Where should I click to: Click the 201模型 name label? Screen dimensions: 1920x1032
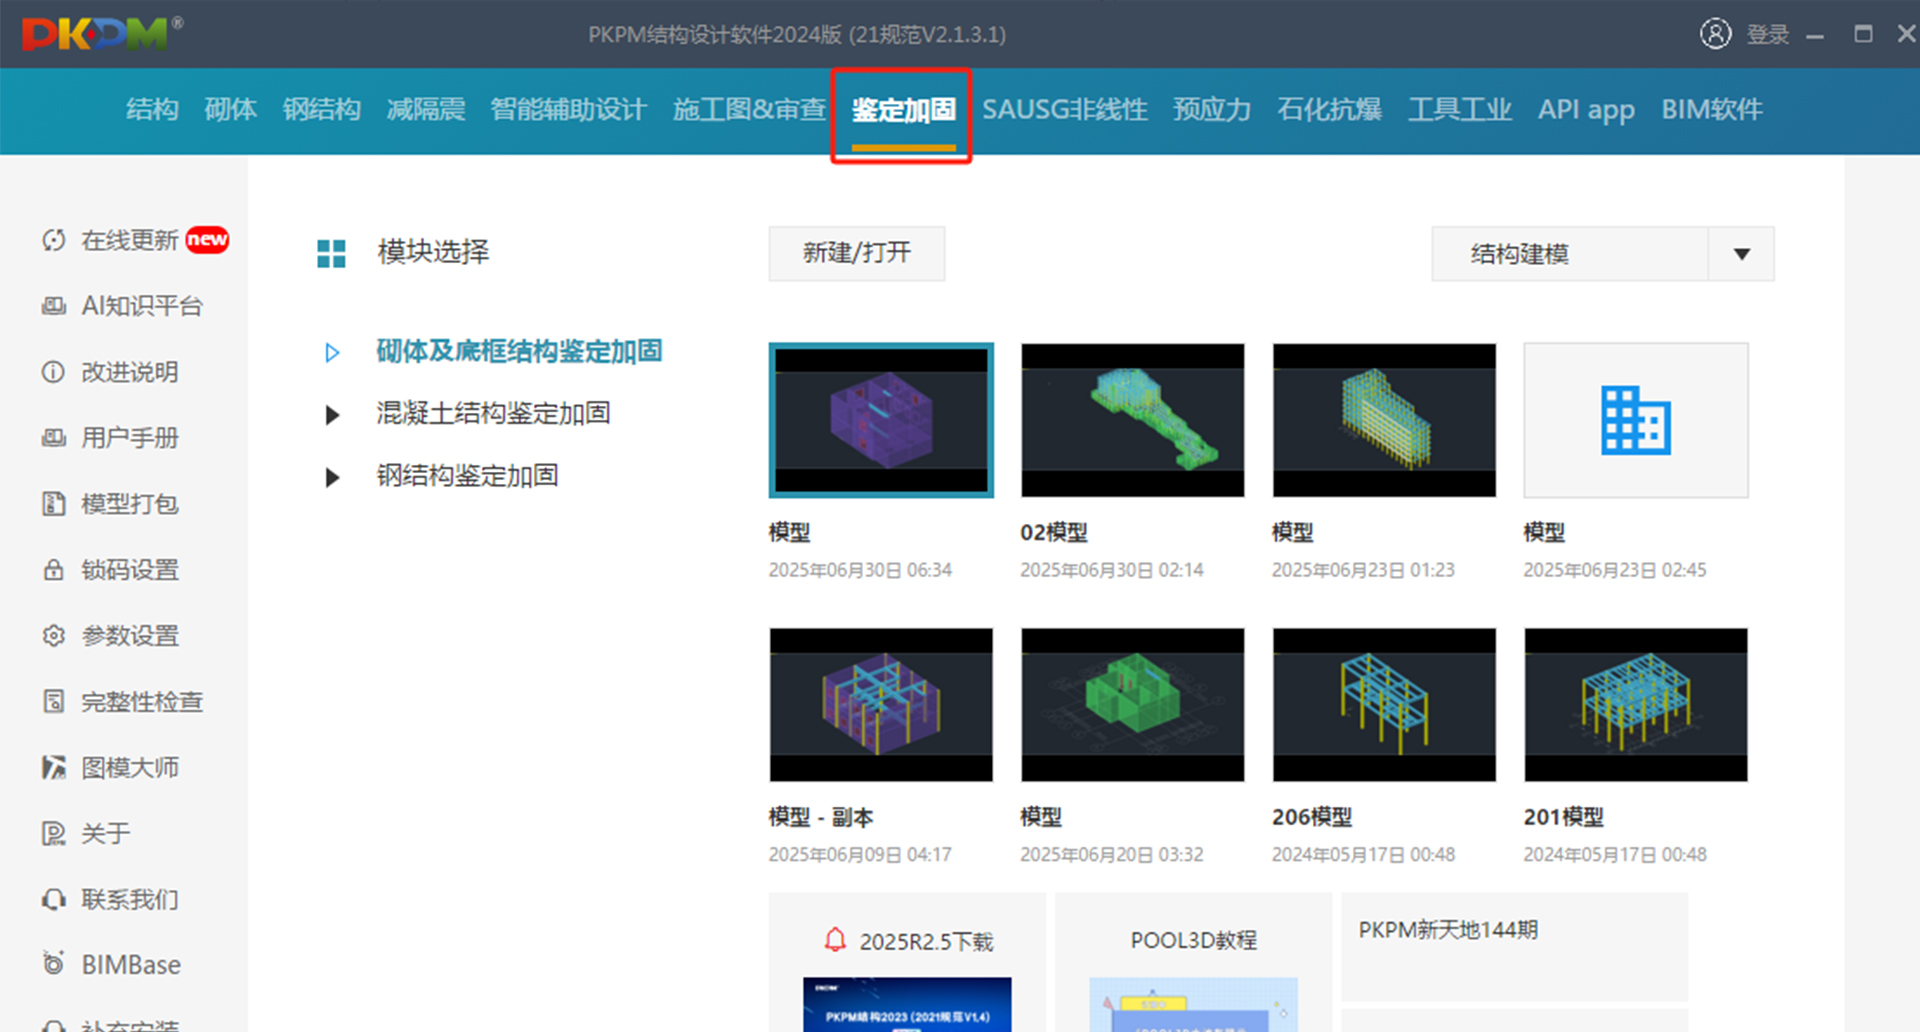pyautogui.click(x=1564, y=818)
